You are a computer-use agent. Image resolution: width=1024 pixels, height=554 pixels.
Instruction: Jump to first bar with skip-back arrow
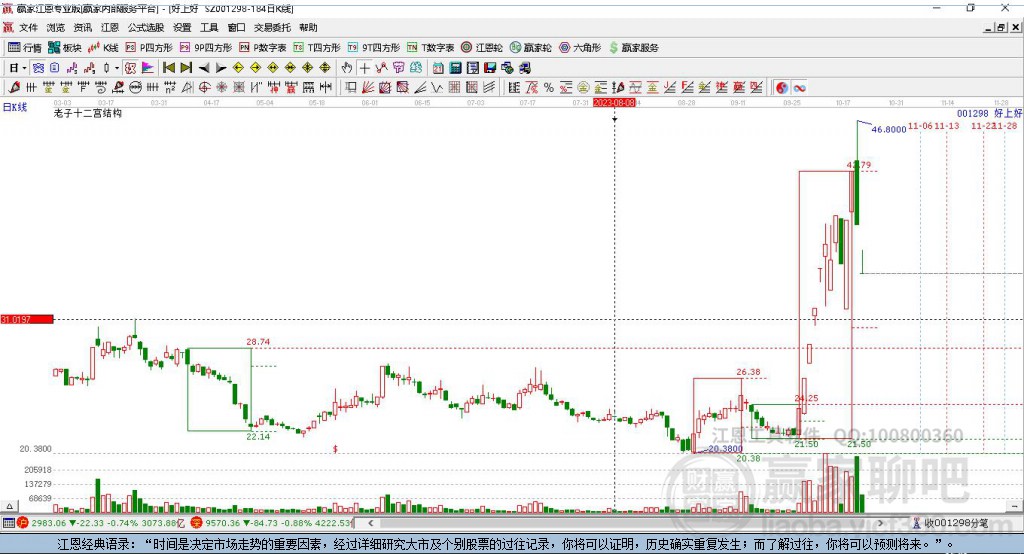tap(169, 68)
